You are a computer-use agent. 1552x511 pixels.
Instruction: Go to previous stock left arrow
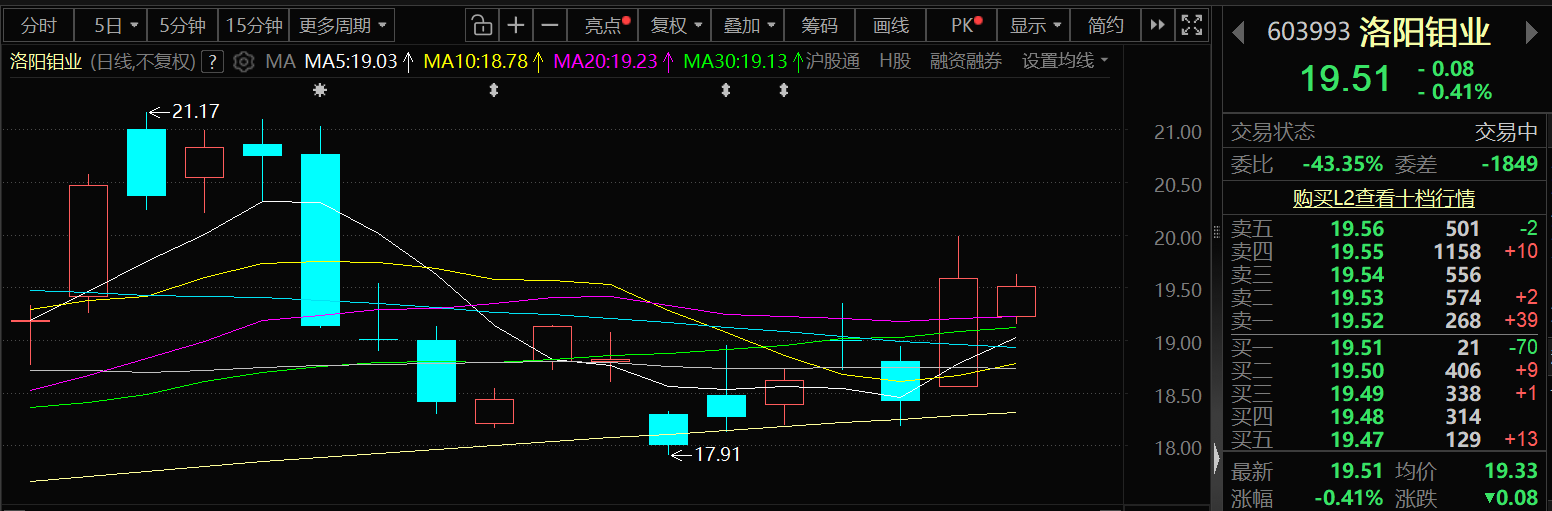coord(1238,33)
